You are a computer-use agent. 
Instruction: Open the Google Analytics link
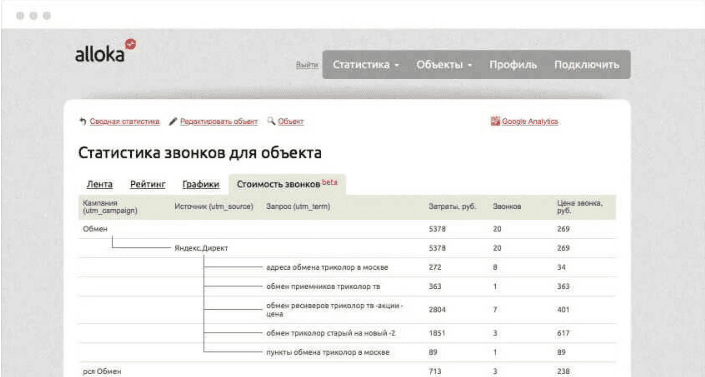[530, 121]
